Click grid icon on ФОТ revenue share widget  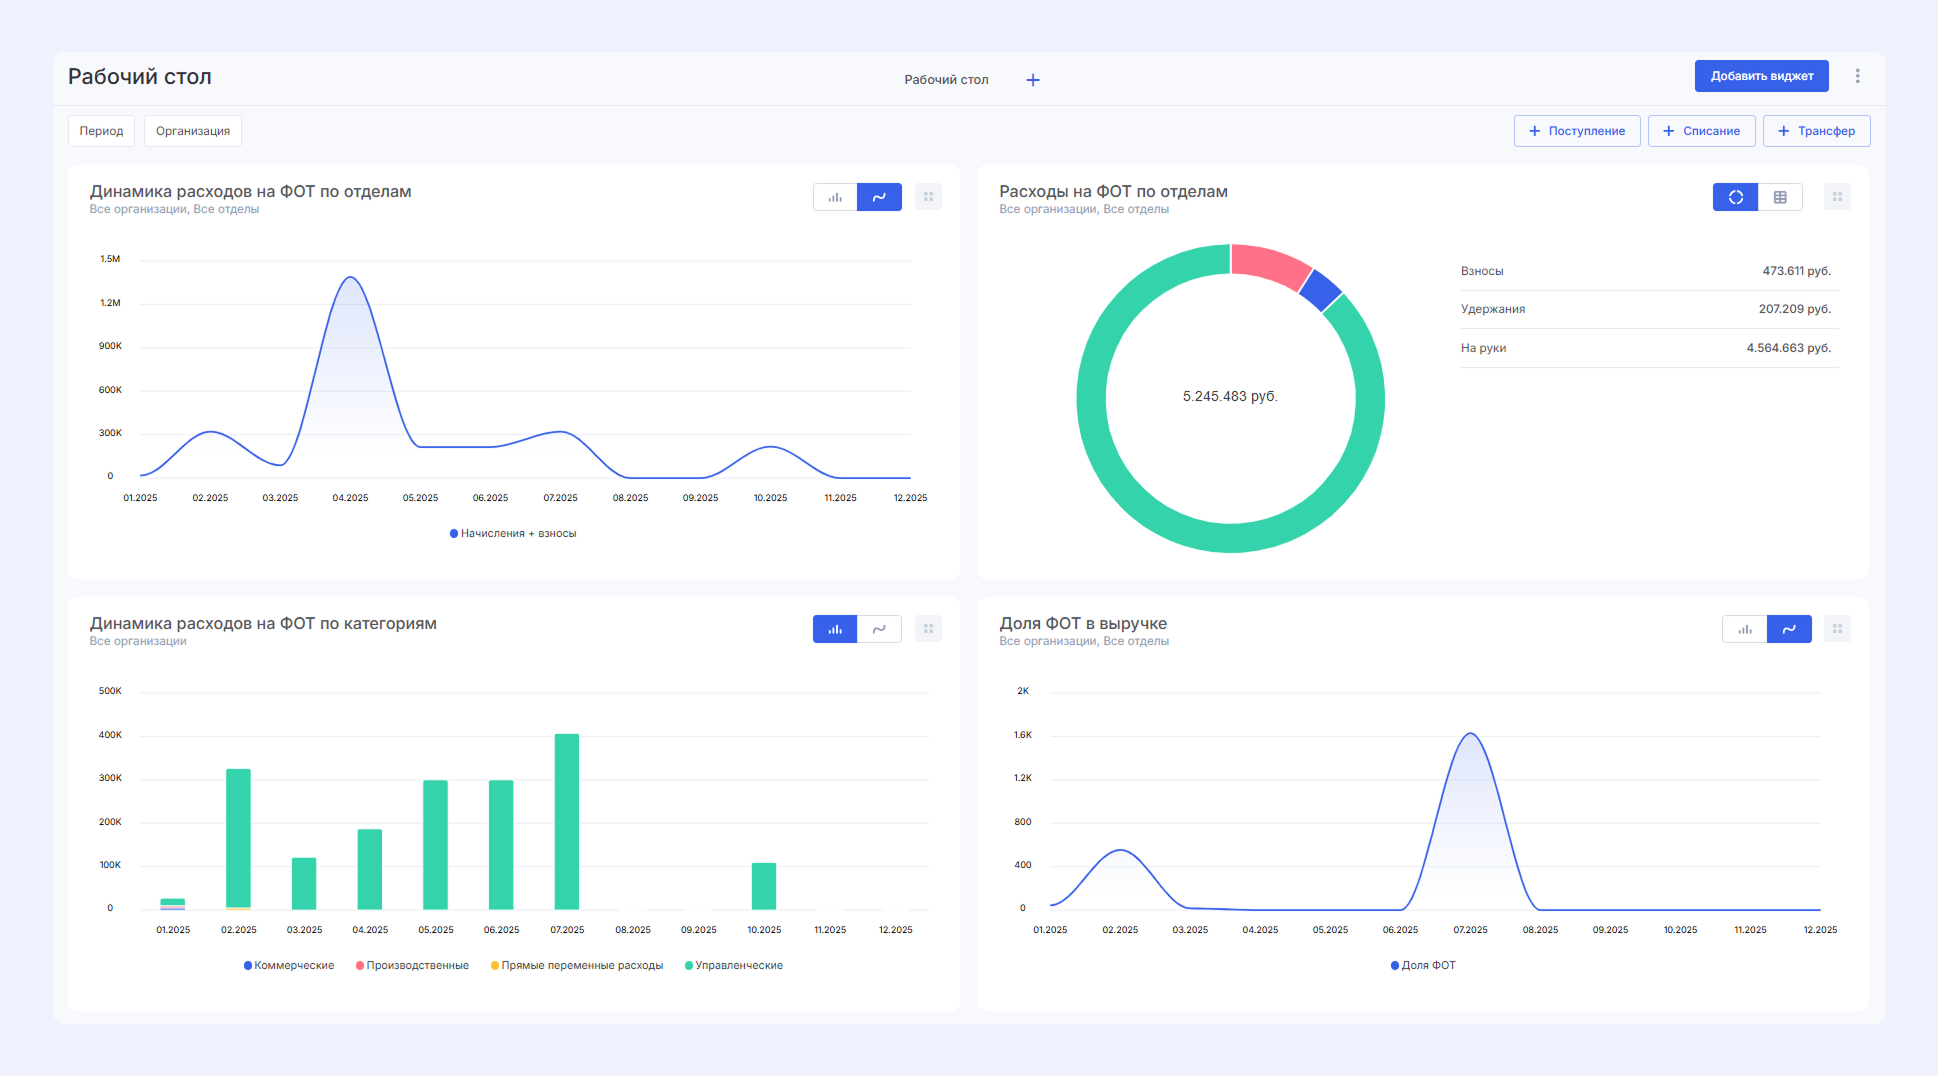coord(1837,629)
